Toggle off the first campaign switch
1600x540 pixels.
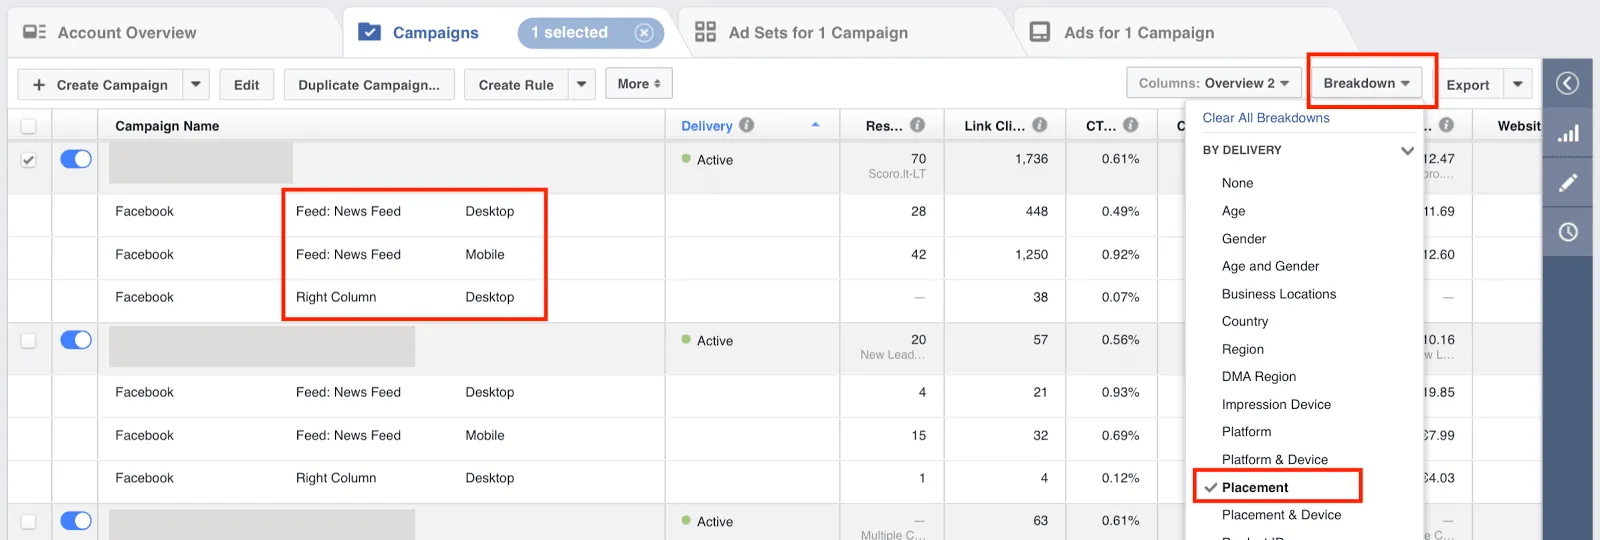point(76,159)
